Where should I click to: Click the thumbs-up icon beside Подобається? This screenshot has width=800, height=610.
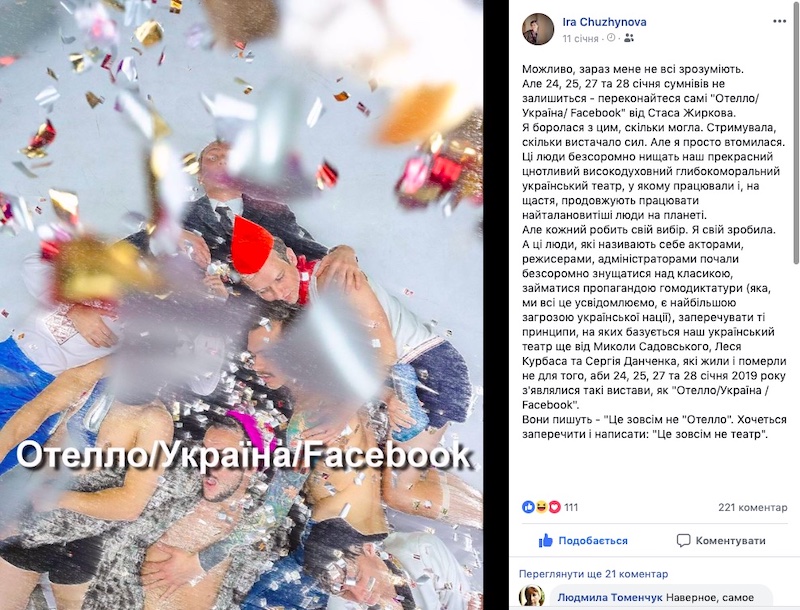pyautogui.click(x=546, y=541)
